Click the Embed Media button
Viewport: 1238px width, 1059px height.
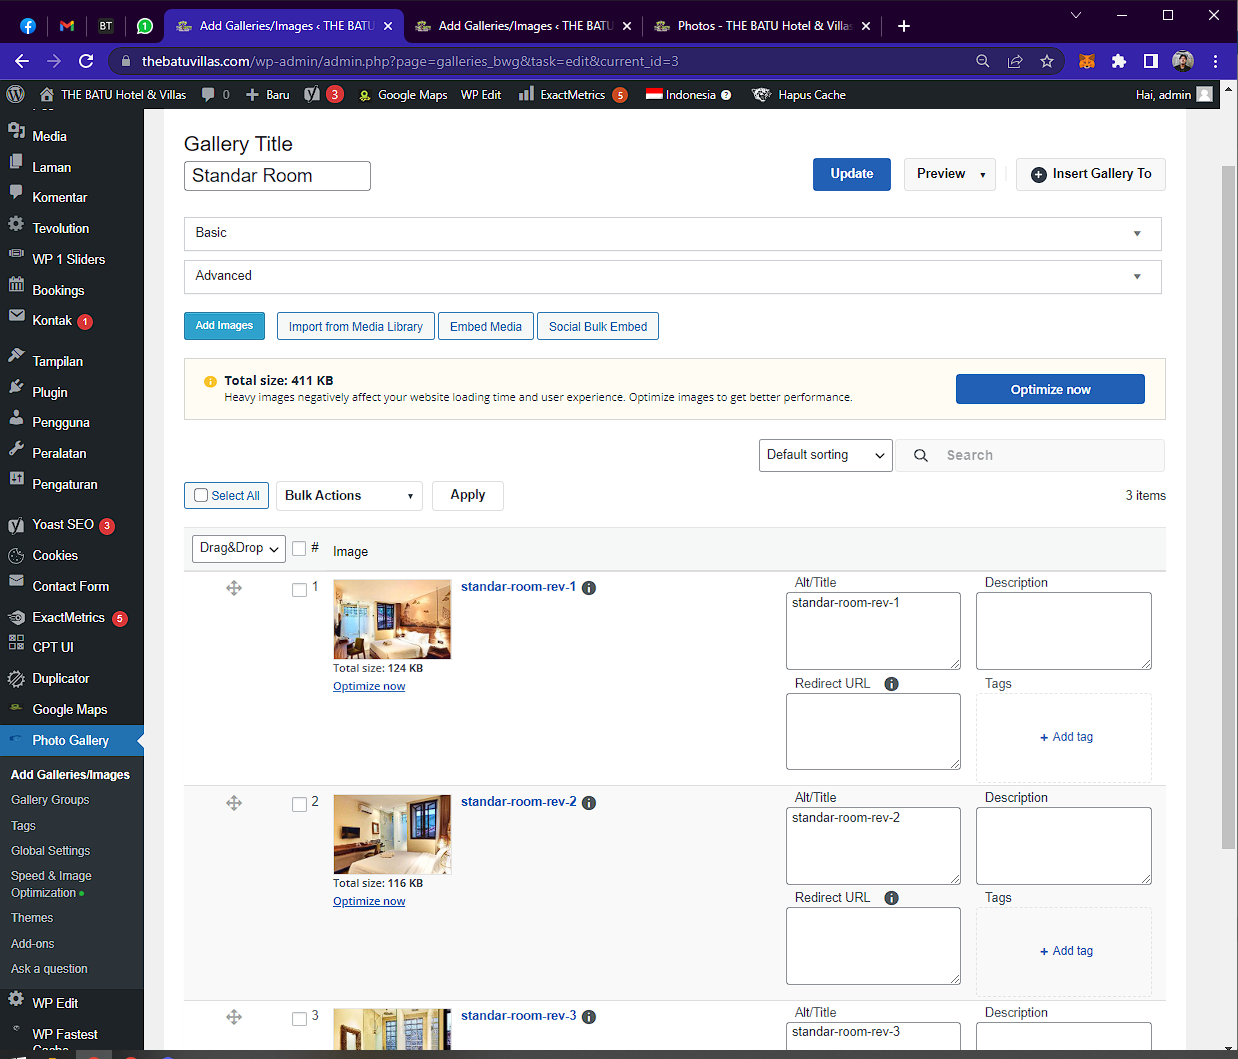pyautogui.click(x=486, y=326)
